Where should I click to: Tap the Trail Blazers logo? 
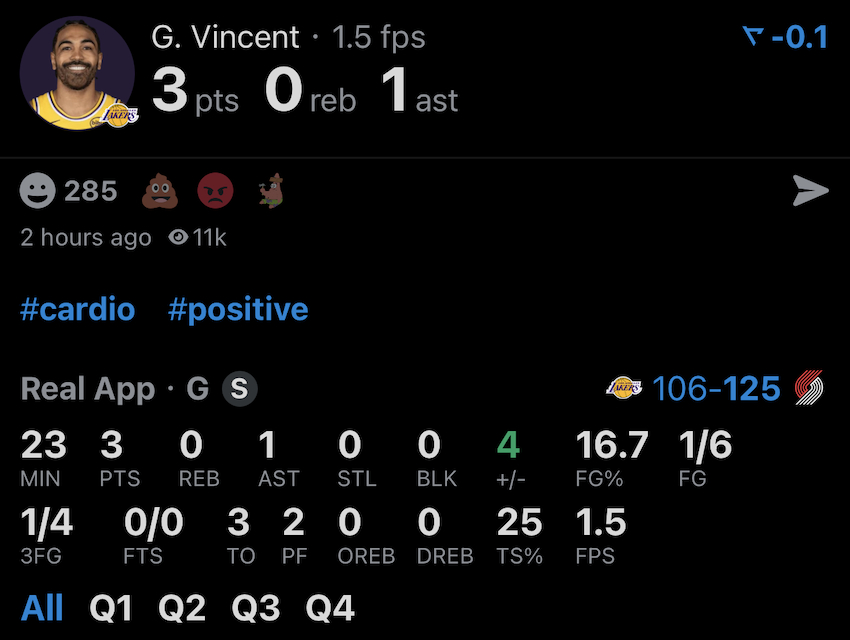809,388
